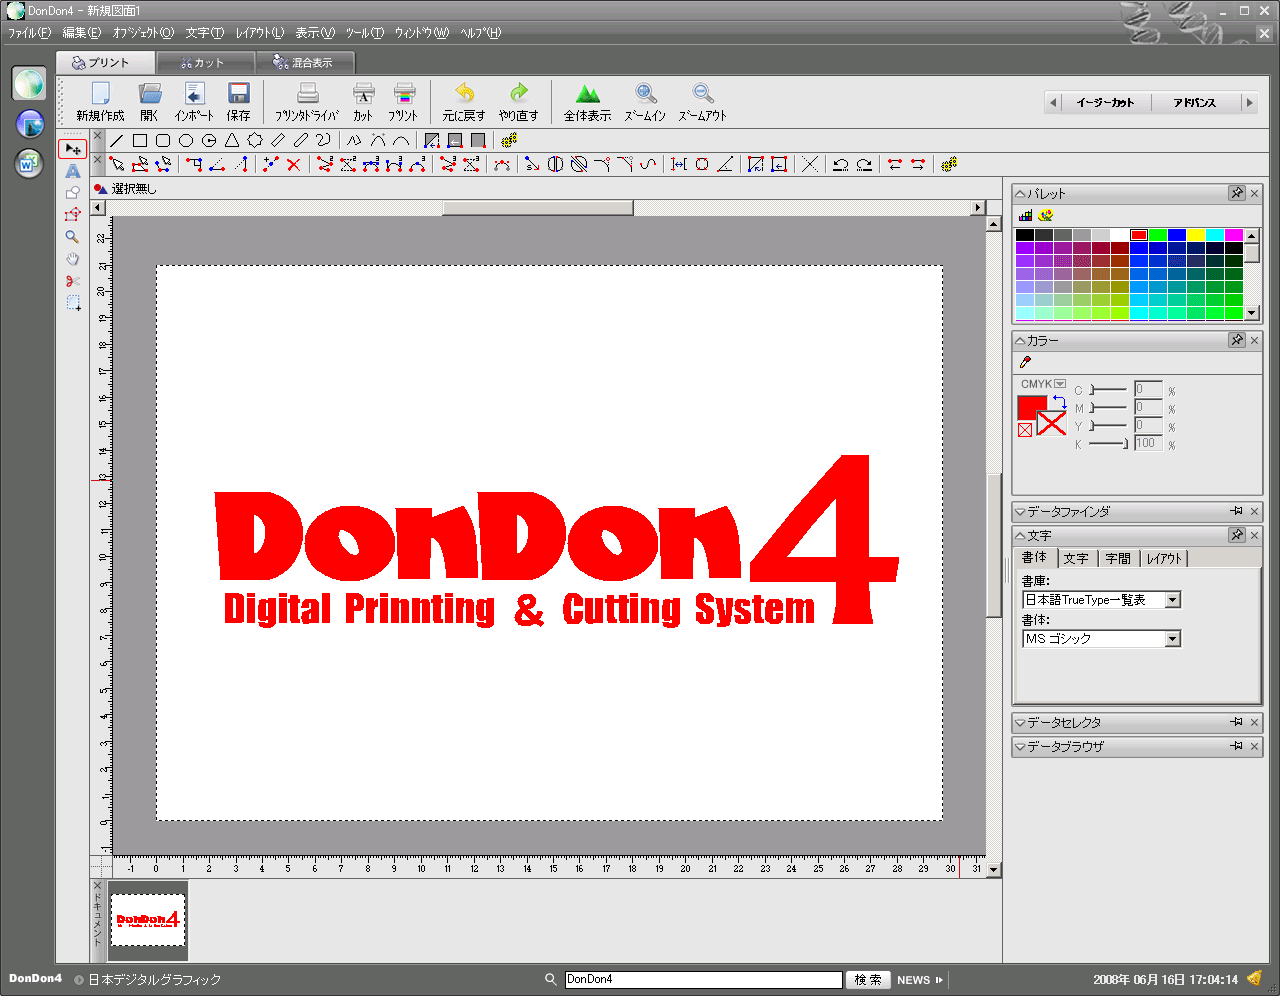
Task: Pick the yellow swatch in palette top row
Action: tap(1196, 235)
